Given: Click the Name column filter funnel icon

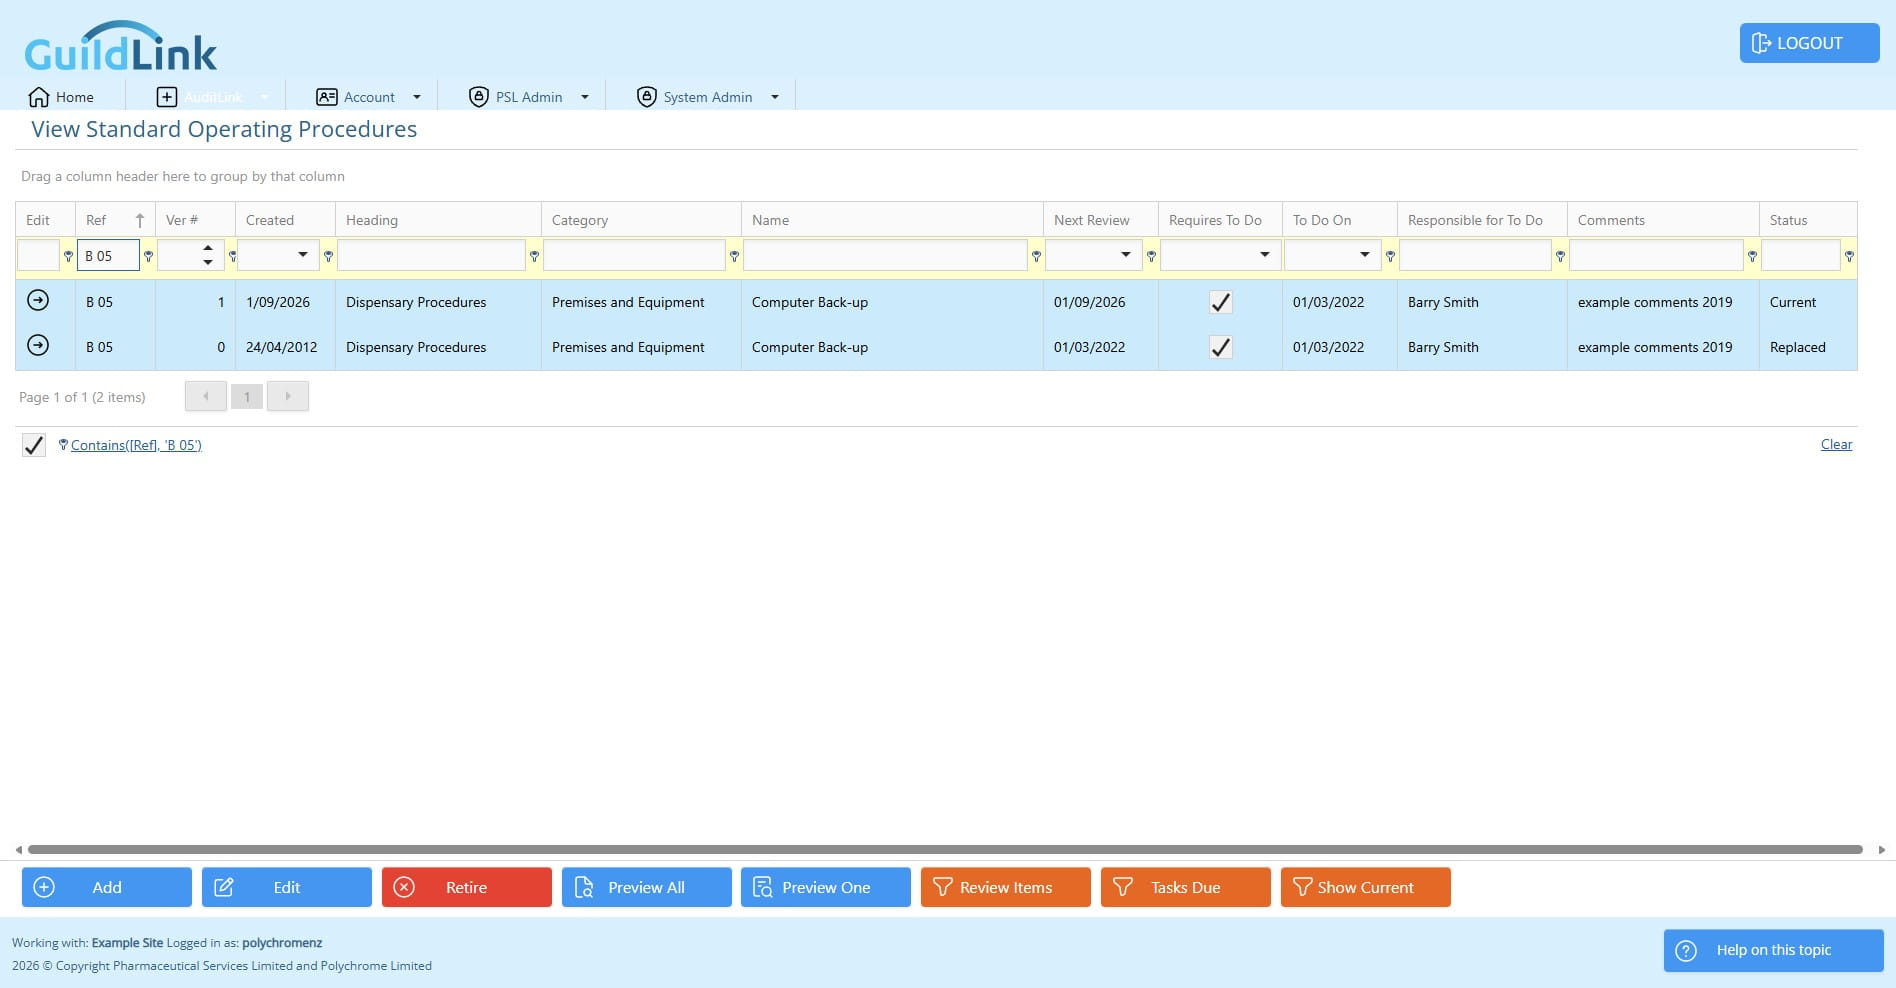Looking at the screenshot, I should (1036, 256).
